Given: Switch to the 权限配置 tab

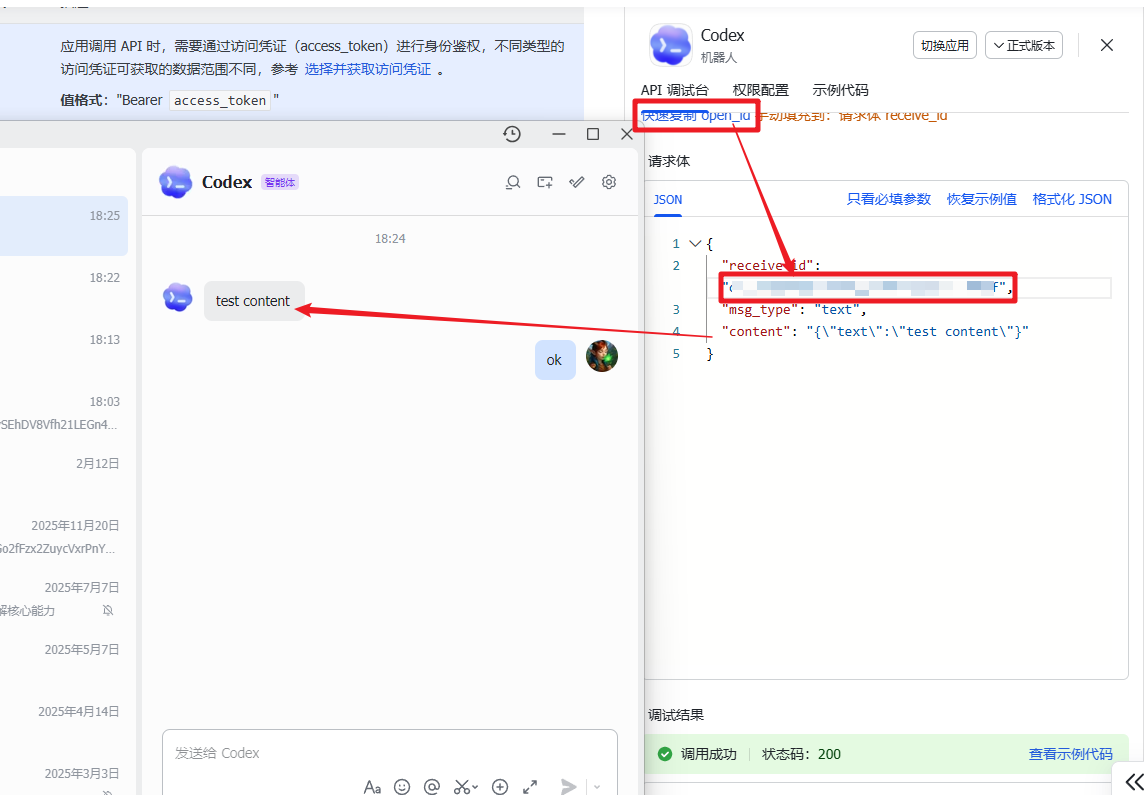Looking at the screenshot, I should [x=760, y=90].
